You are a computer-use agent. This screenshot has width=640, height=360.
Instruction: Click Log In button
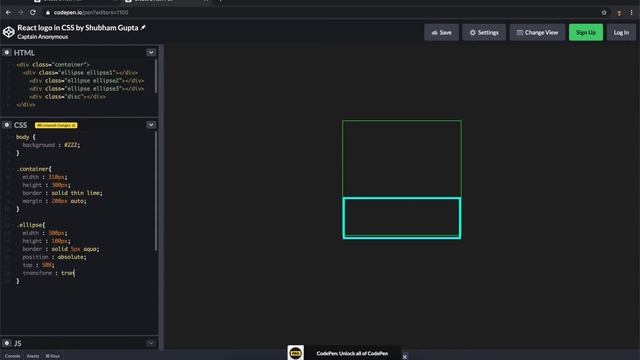[621, 32]
